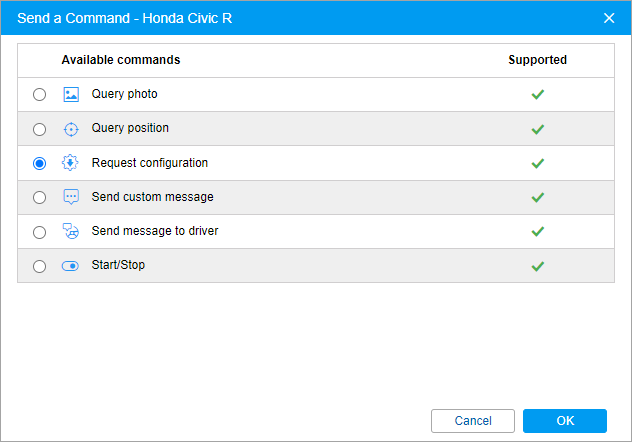
Task: Click the Supported column header
Action: 537,60
